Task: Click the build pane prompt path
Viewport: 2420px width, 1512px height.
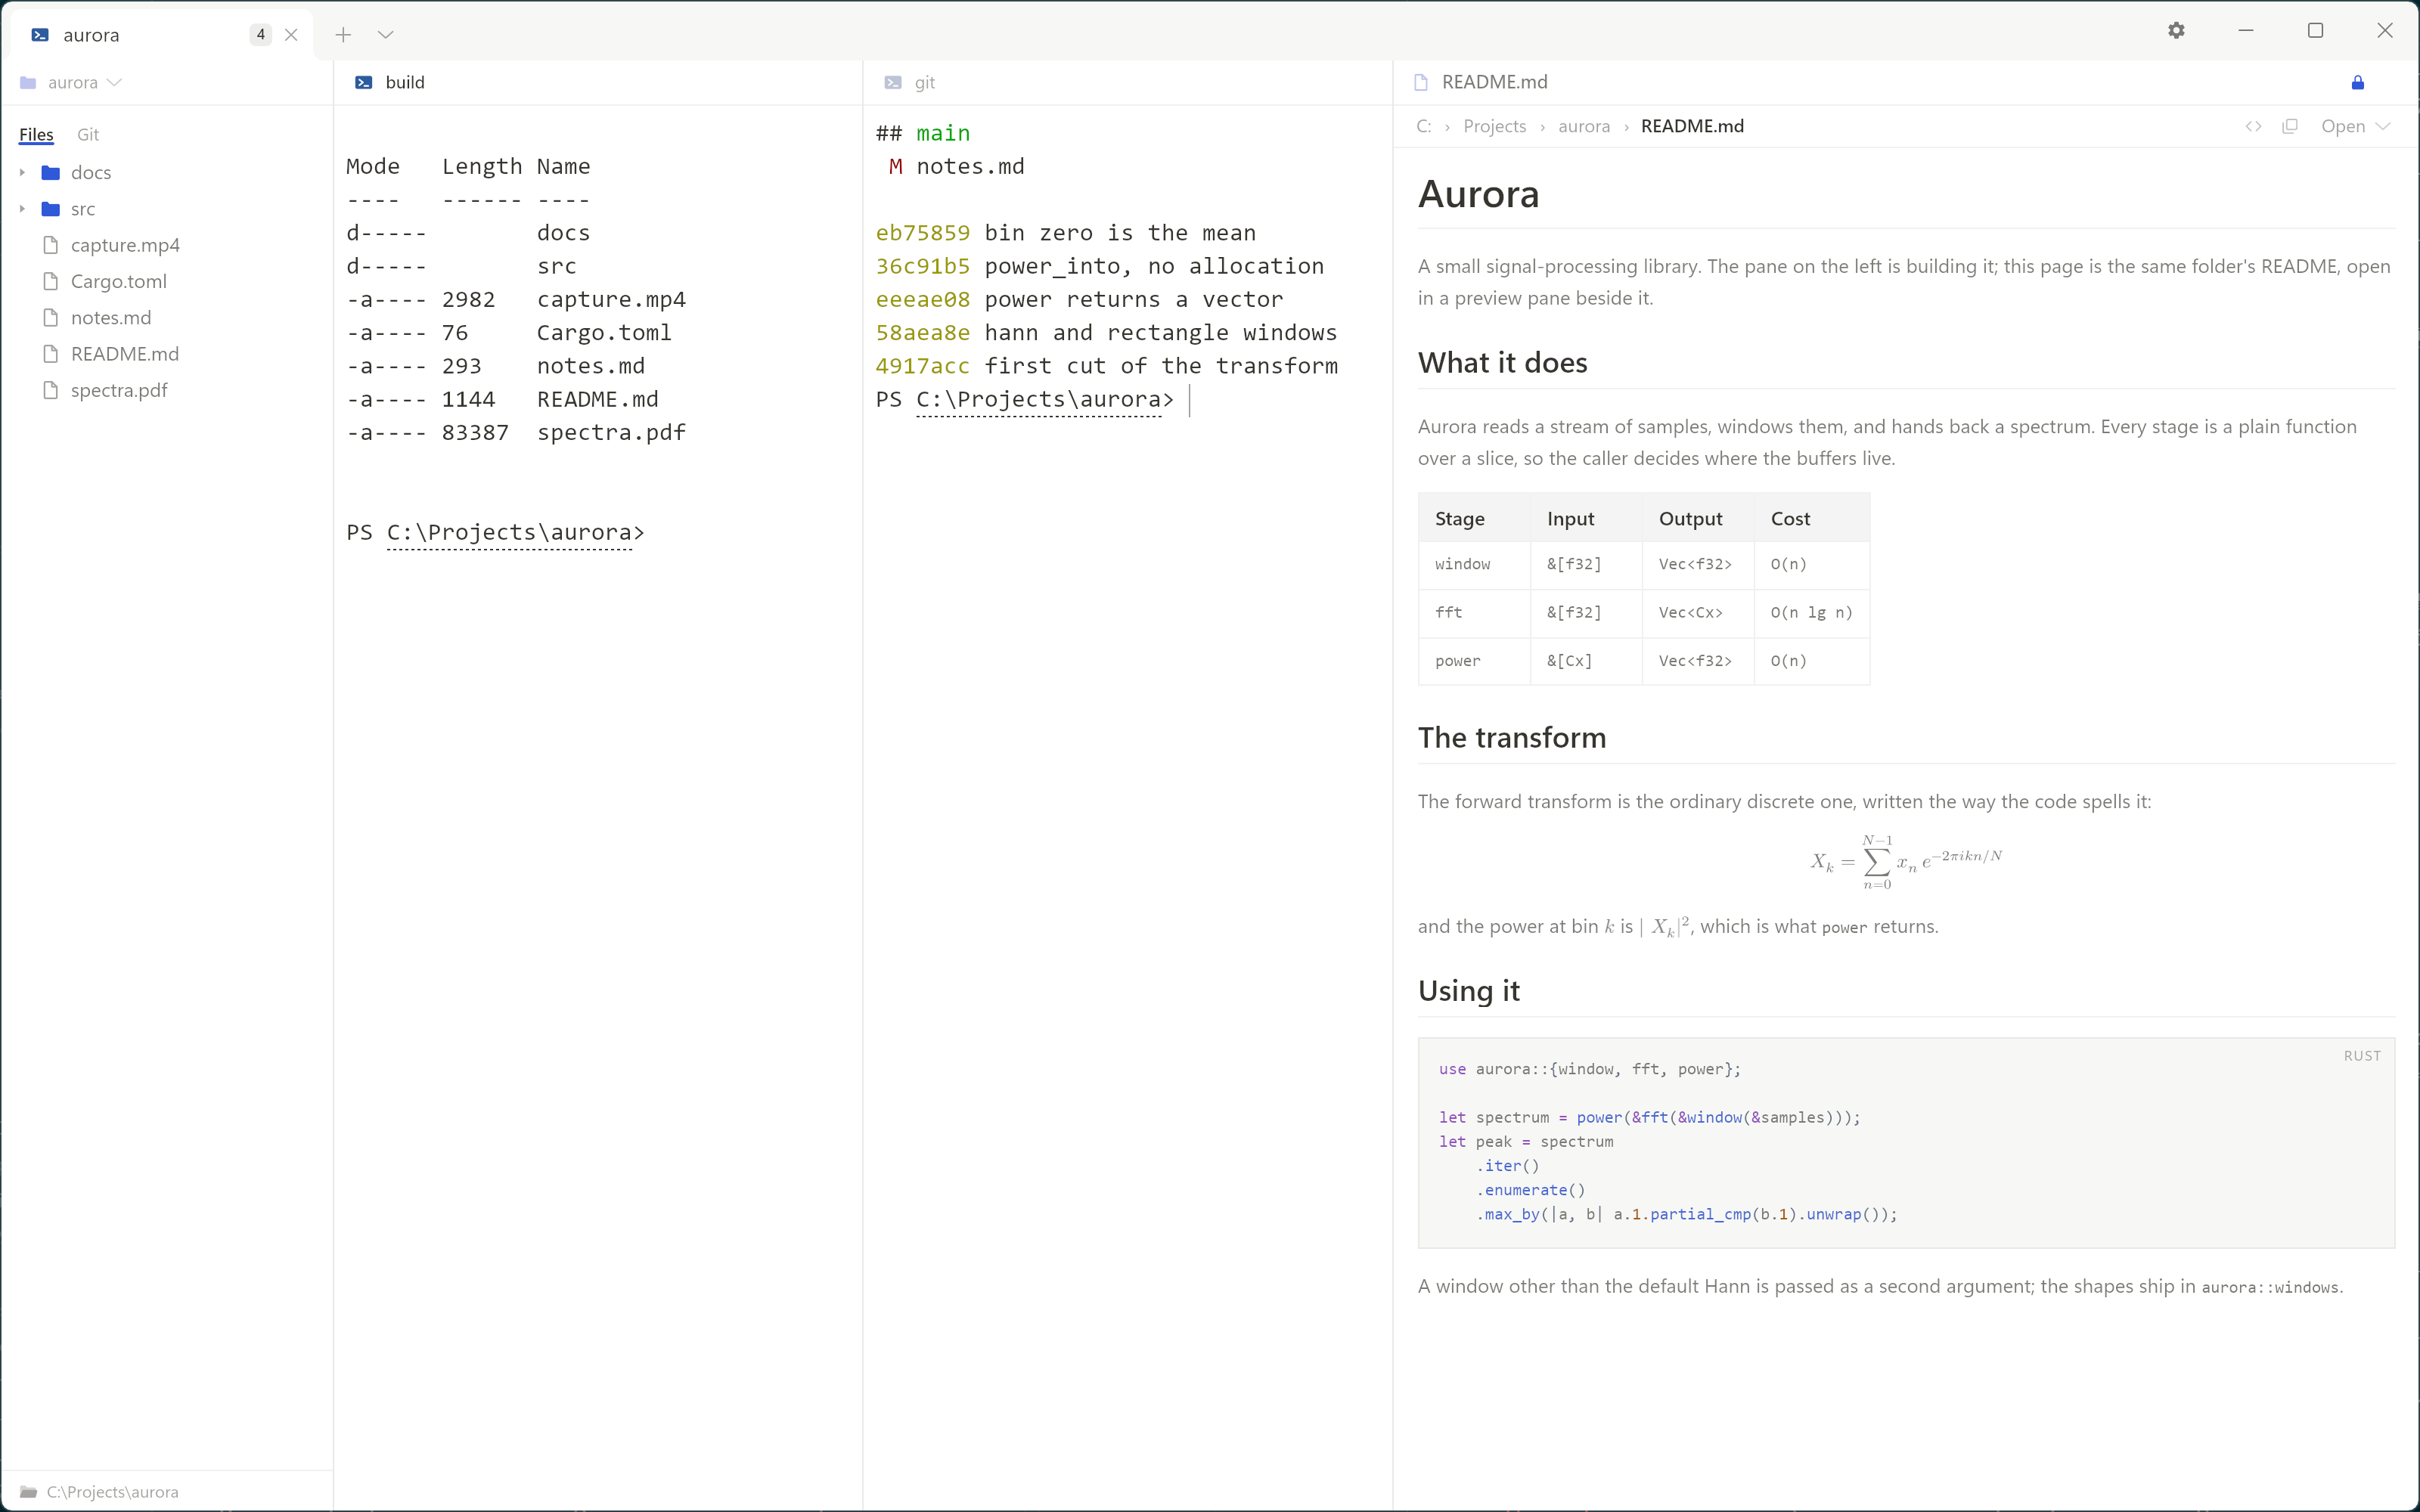Action: 509,533
